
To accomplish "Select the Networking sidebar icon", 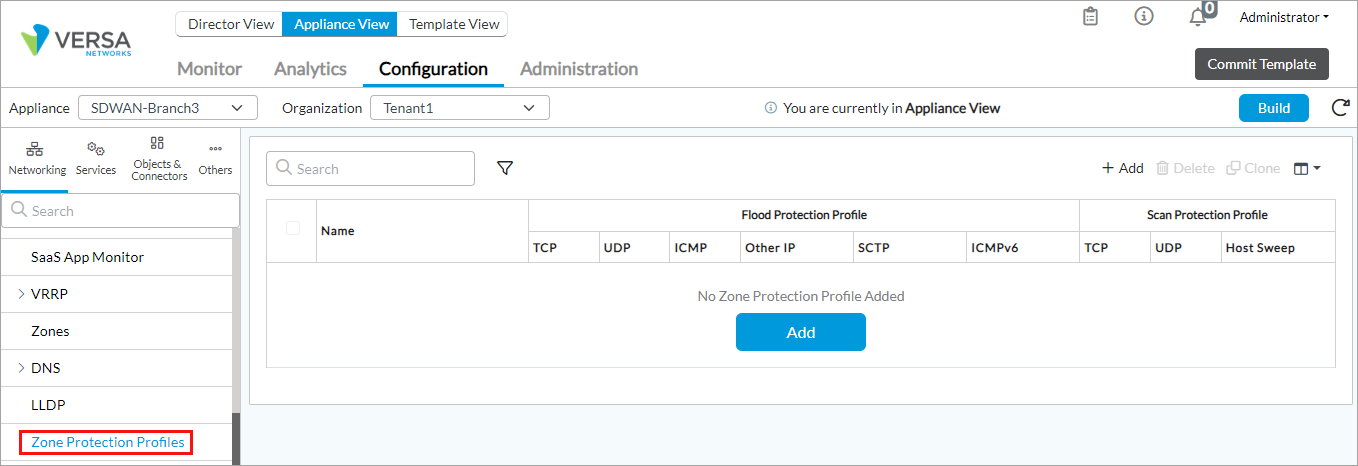I will 37,158.
